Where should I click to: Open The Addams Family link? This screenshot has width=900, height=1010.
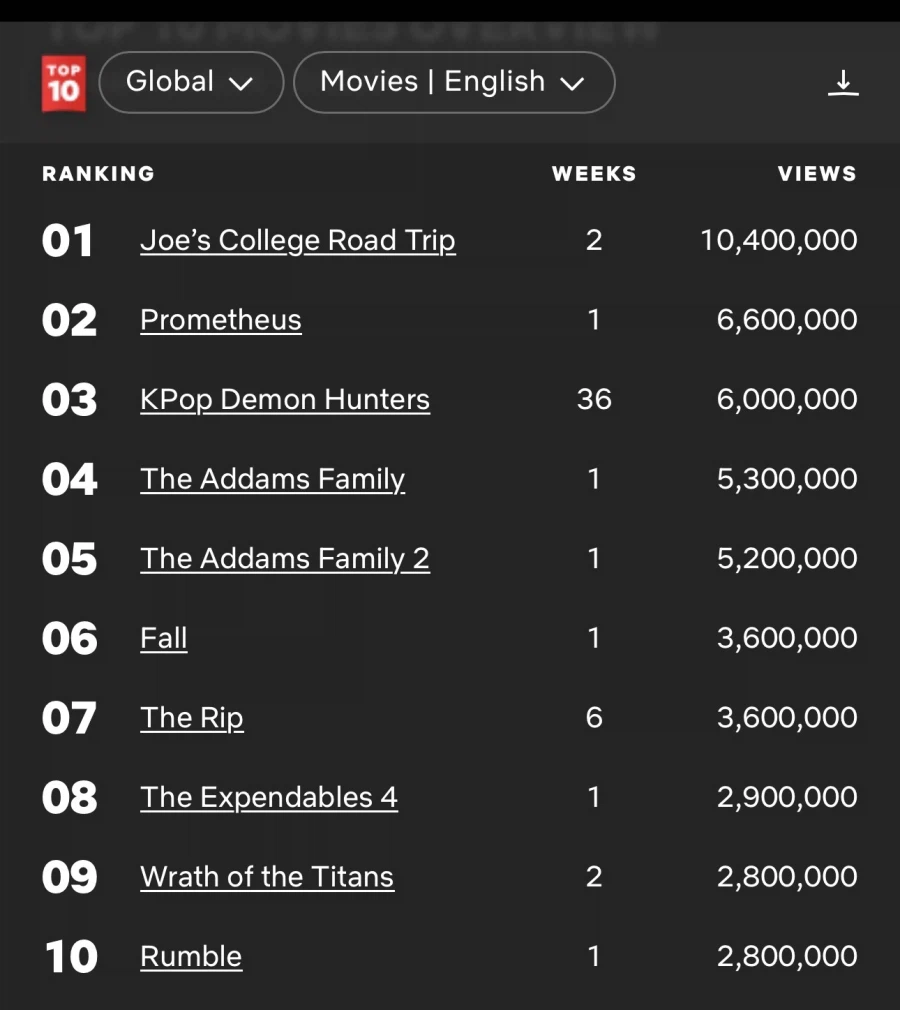[272, 479]
